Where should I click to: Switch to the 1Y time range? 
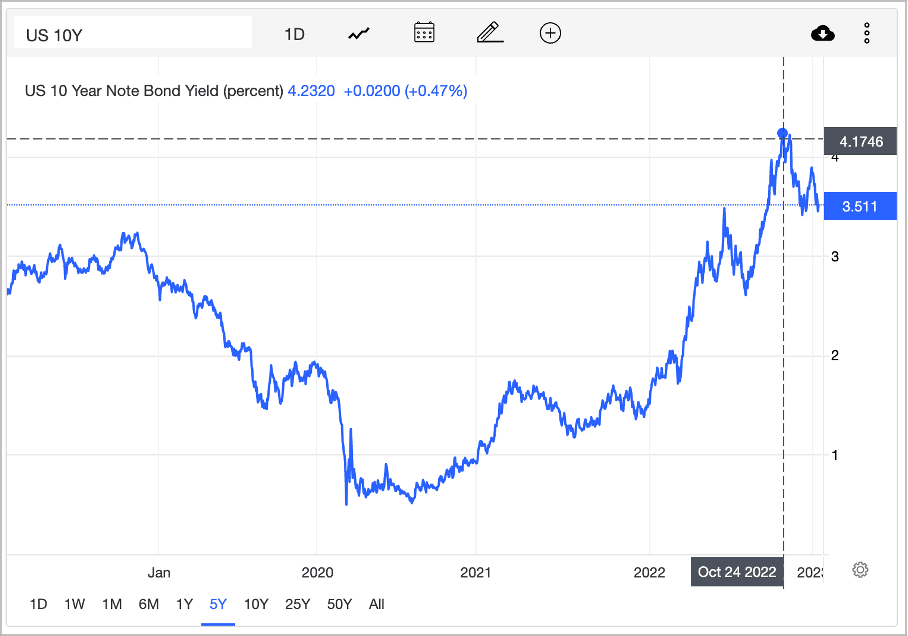coord(184,604)
